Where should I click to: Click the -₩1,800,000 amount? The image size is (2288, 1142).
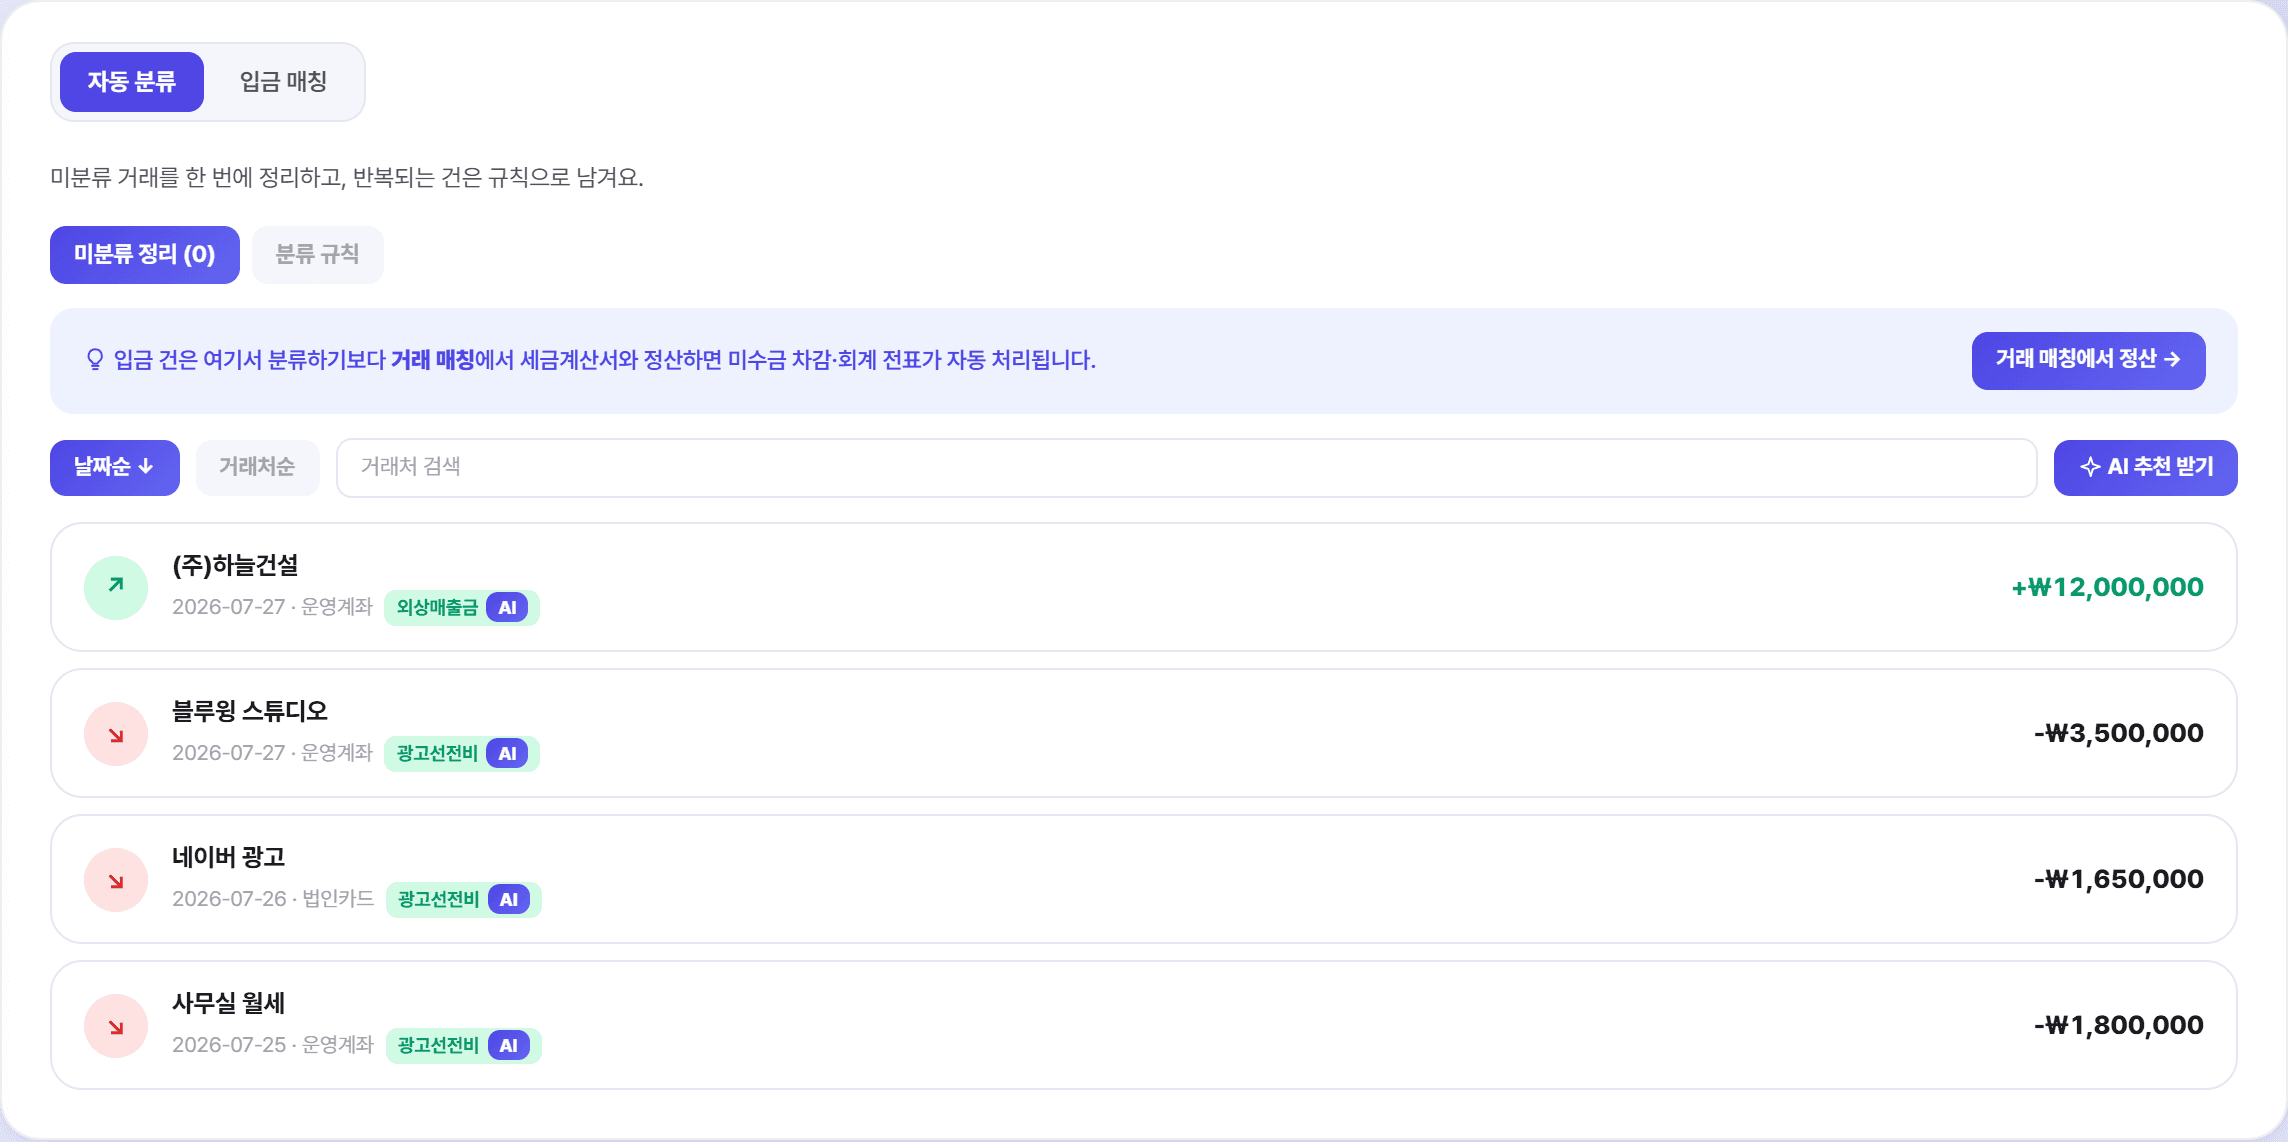2118,1025
